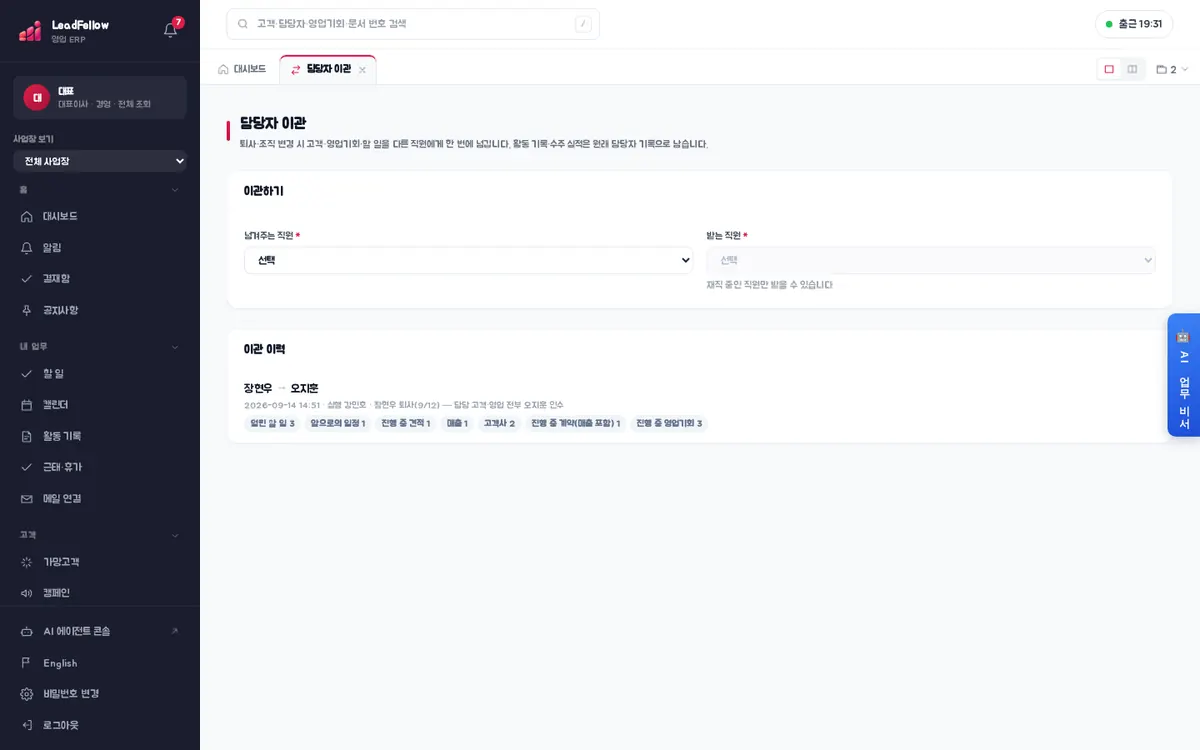This screenshot has width=1200, height=750.
Task: Click the 근태·휴가 check icon
Action: pyautogui.click(x=27, y=467)
